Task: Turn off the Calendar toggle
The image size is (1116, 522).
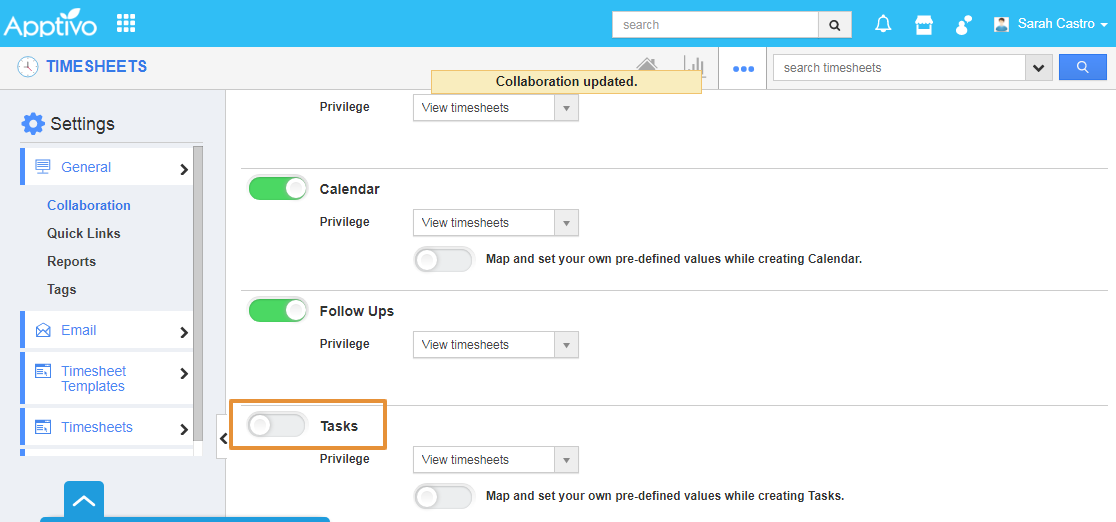Action: pos(278,189)
